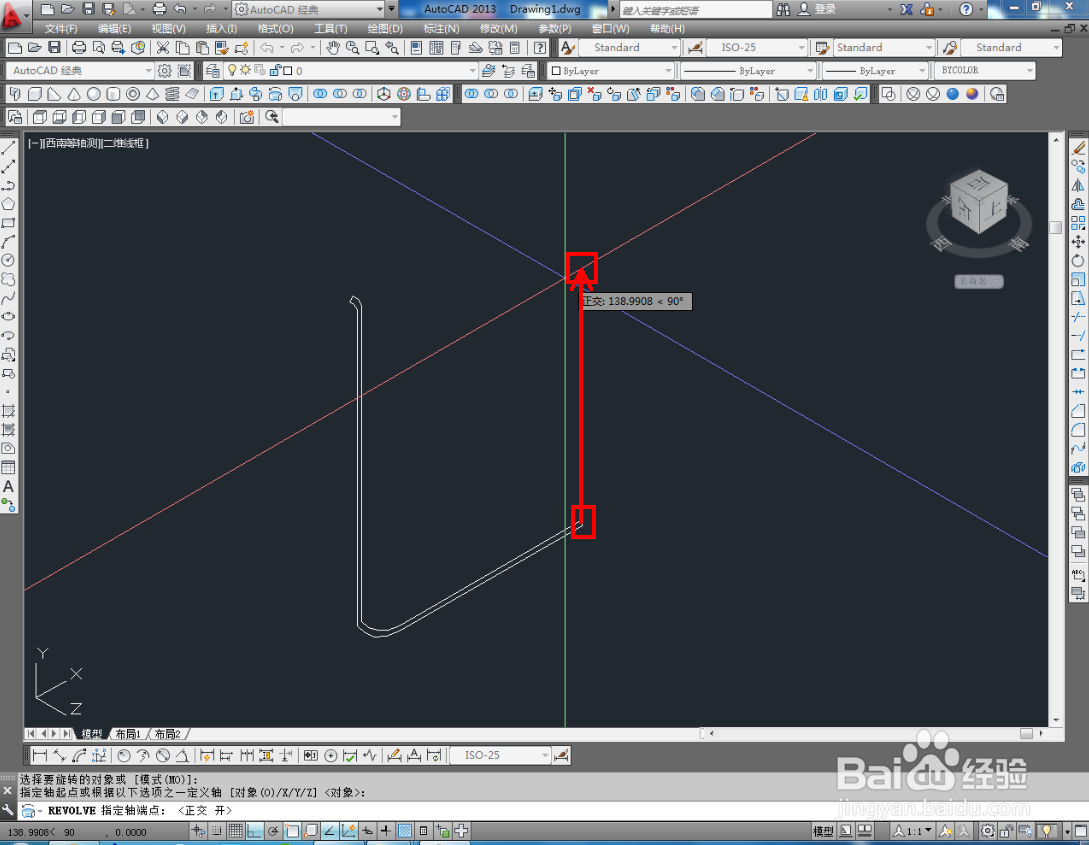Select the Sphere solid tool
1089x845 pixels.
[94, 94]
